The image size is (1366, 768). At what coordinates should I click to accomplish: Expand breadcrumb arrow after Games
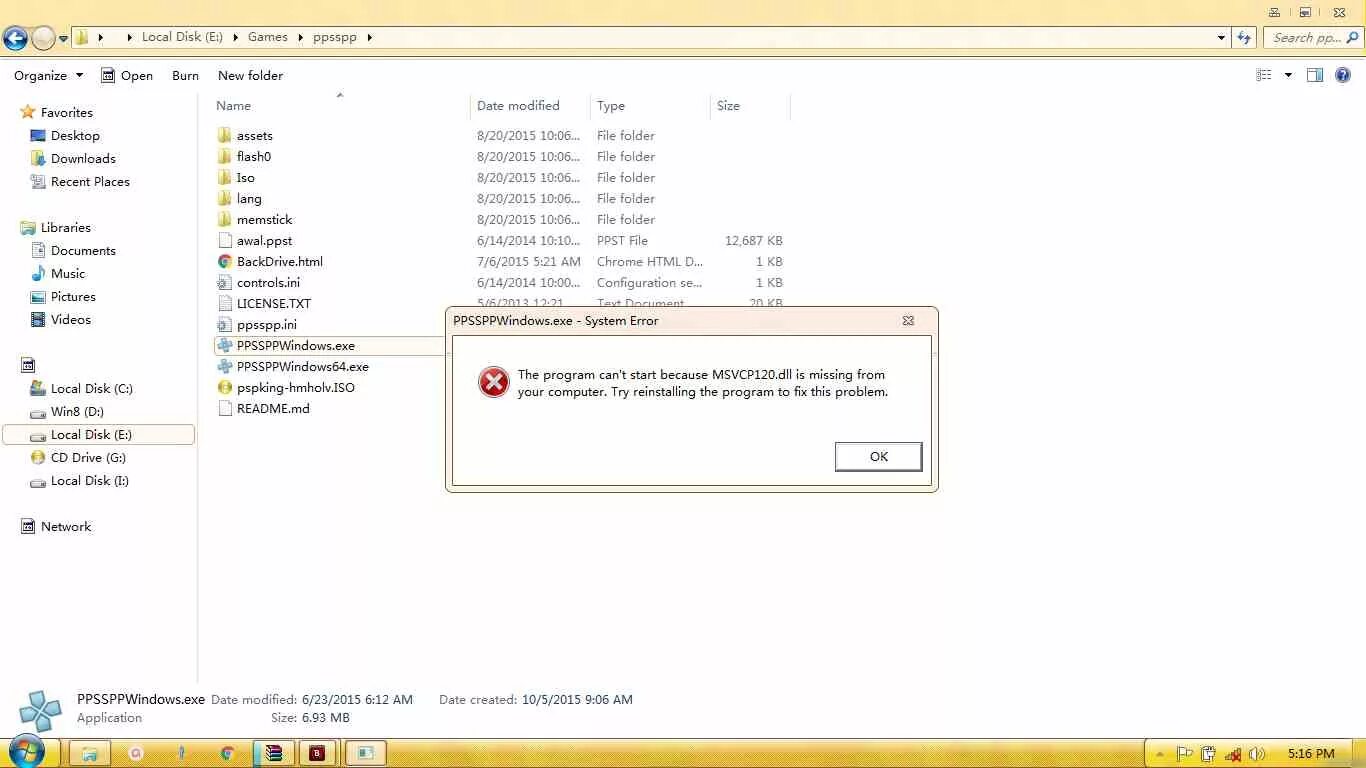coord(300,37)
